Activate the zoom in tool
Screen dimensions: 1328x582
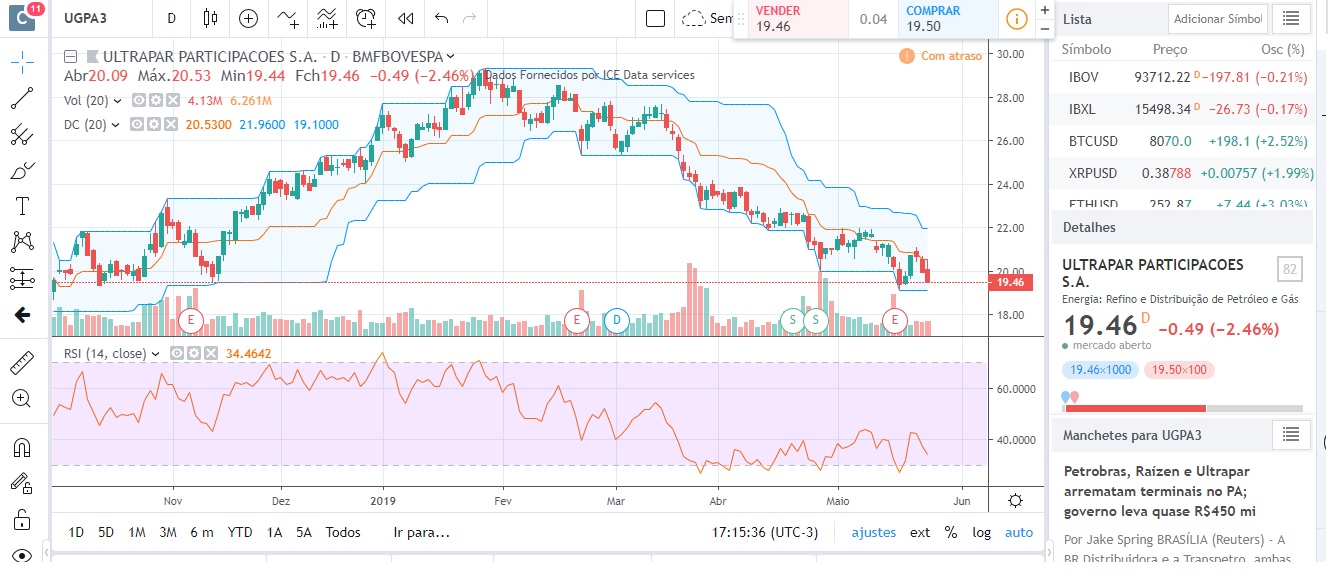[22, 398]
